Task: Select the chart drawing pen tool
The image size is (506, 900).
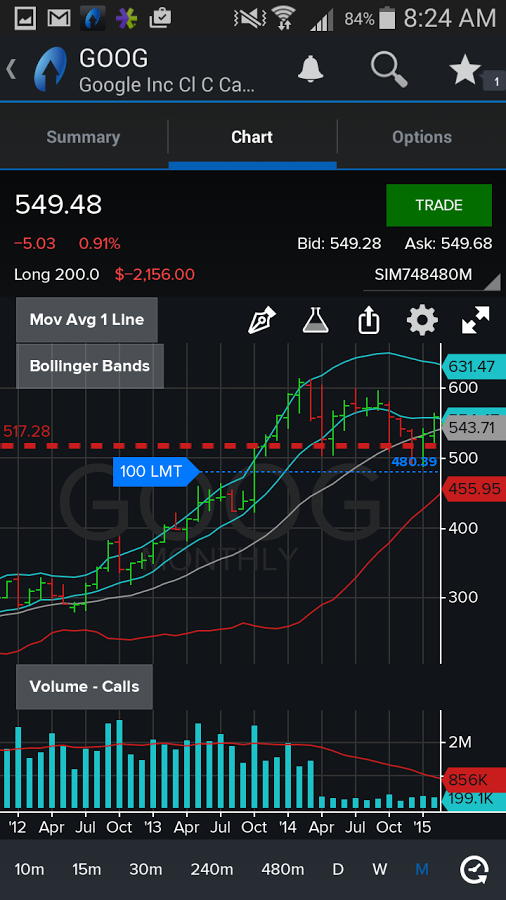Action: pos(262,320)
